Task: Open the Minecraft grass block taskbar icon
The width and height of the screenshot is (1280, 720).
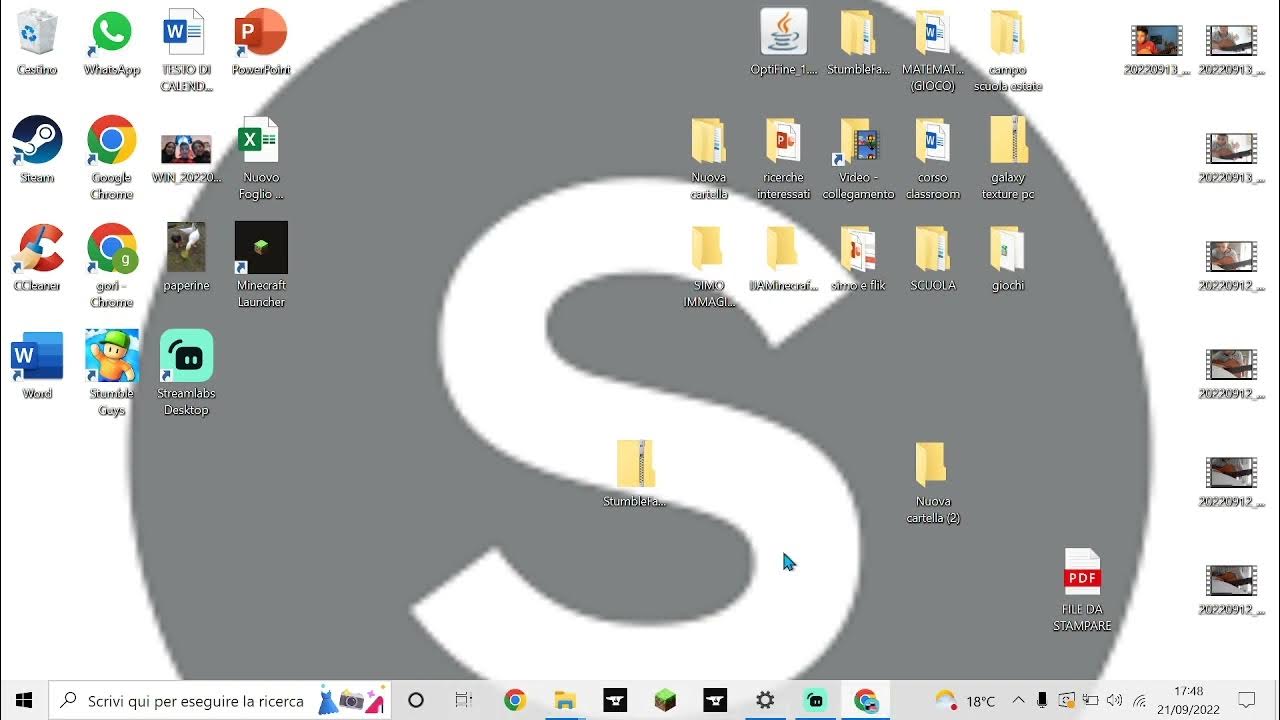Action: [x=665, y=700]
